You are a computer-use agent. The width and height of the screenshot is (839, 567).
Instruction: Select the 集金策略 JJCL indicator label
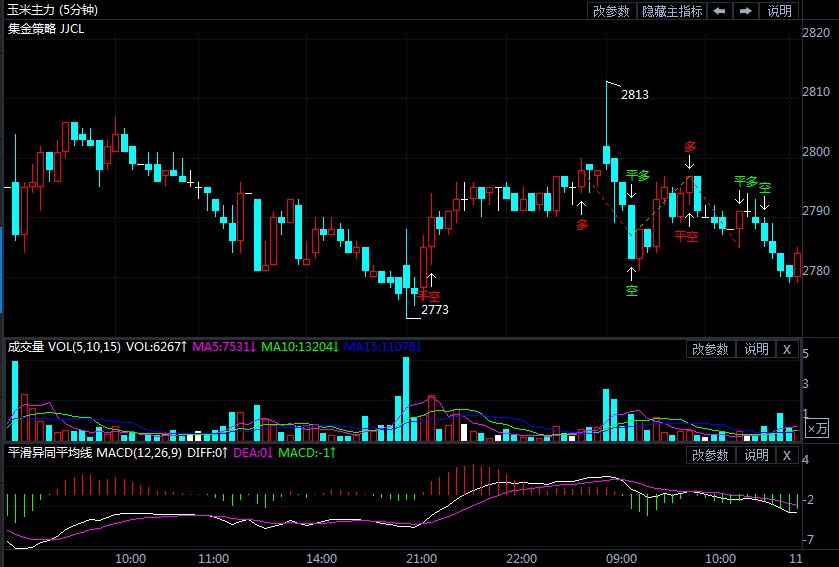coord(46,29)
